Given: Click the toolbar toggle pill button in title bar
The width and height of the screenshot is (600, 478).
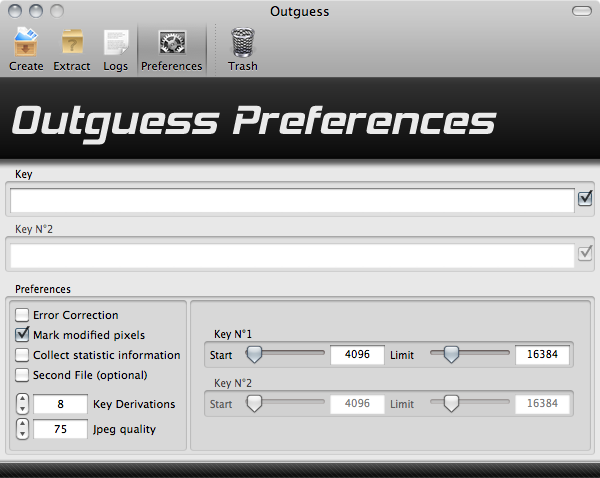Looking at the screenshot, I should click(x=582, y=11).
